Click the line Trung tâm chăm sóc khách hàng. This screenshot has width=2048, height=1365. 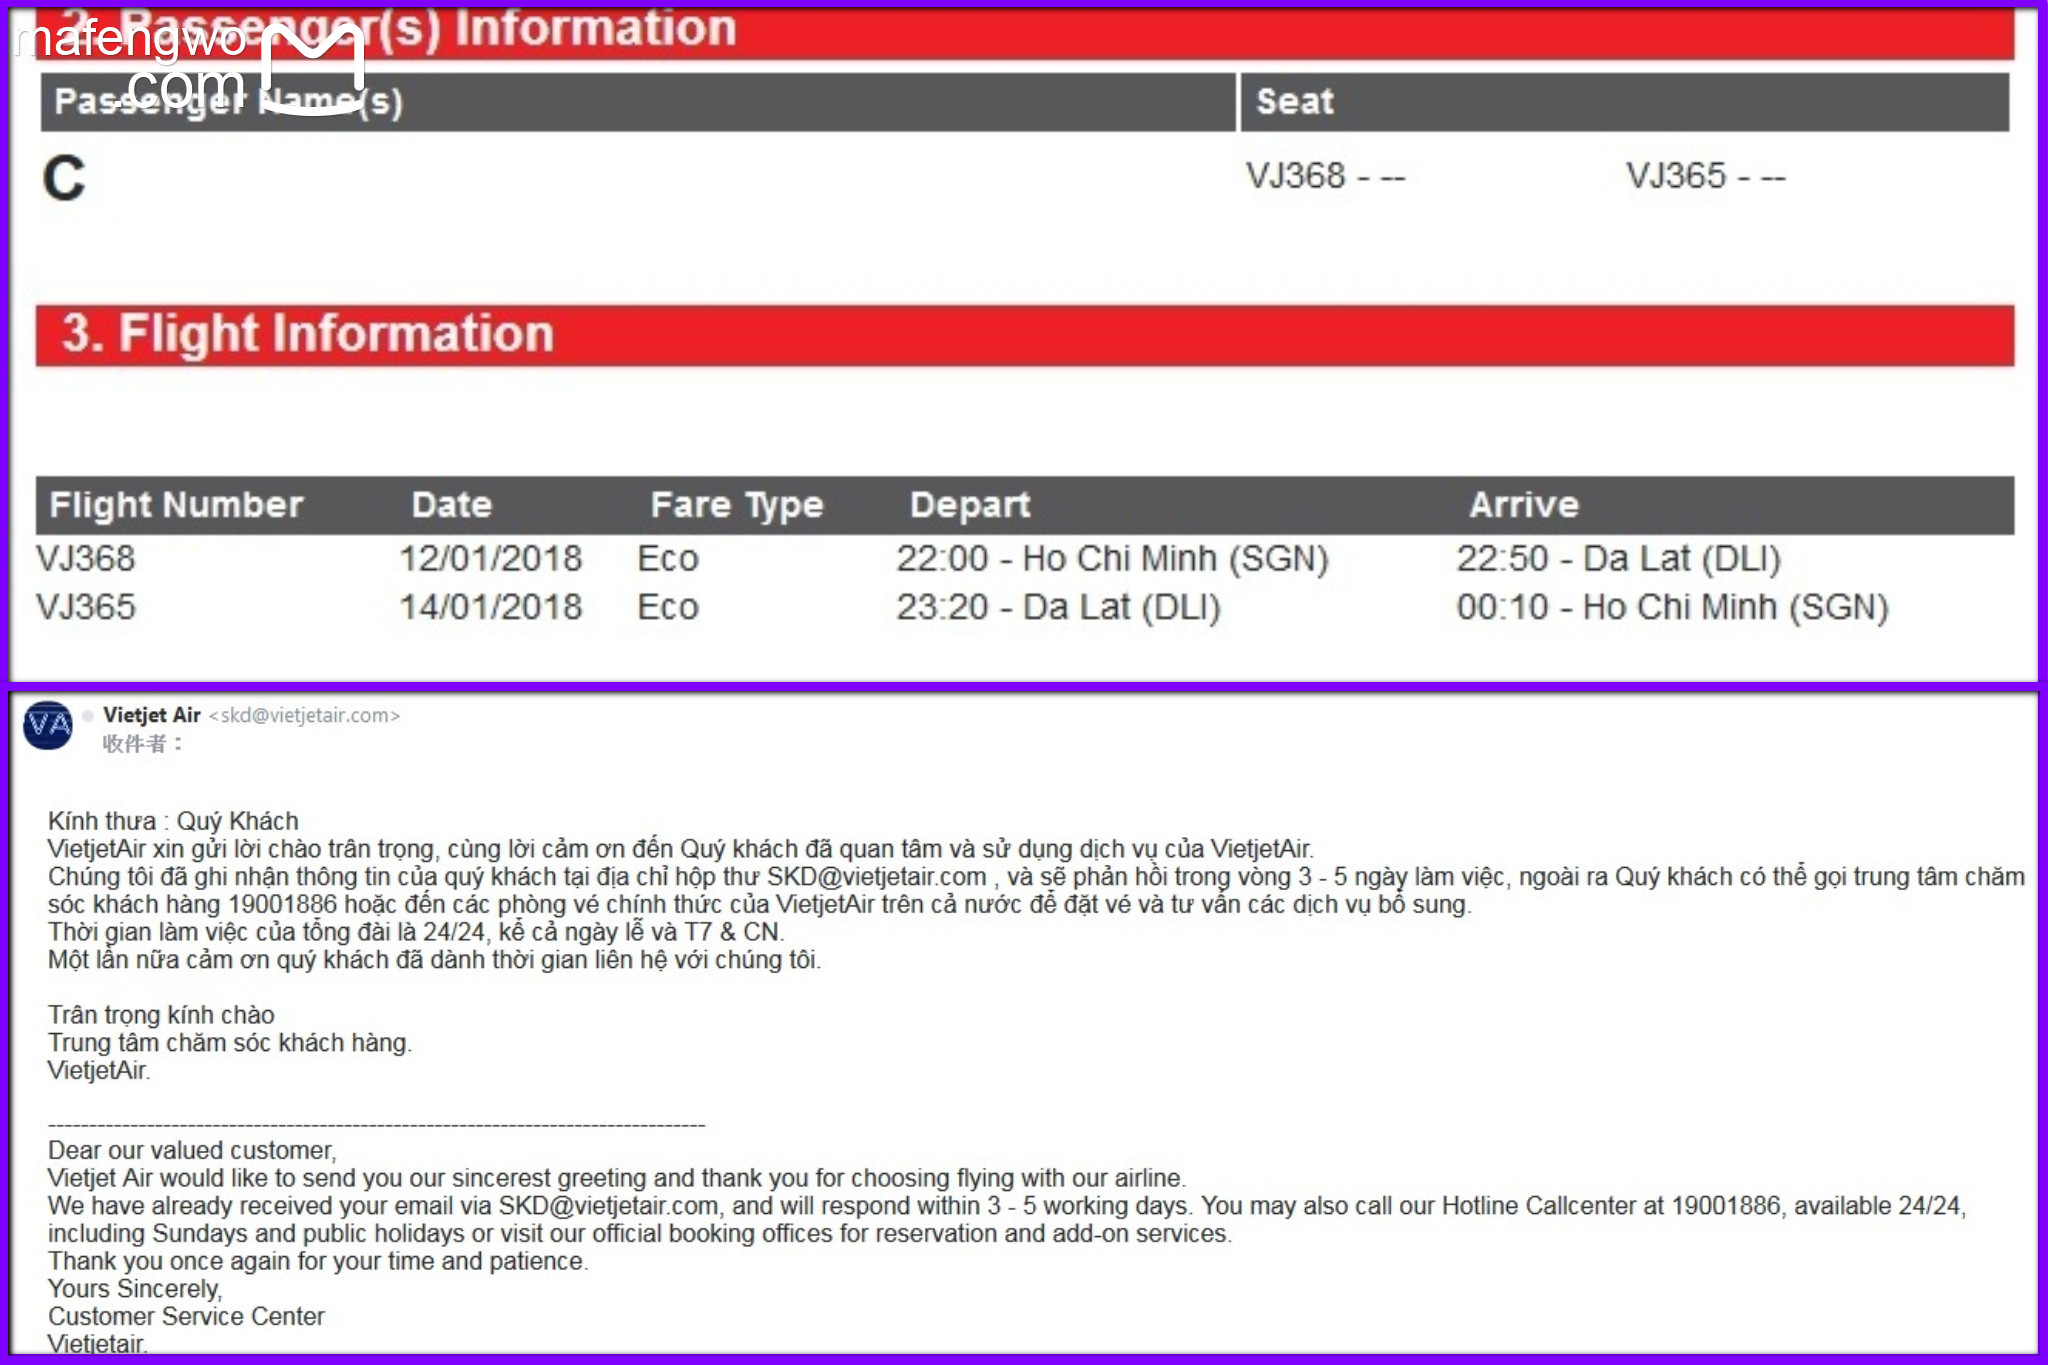pyautogui.click(x=230, y=1043)
